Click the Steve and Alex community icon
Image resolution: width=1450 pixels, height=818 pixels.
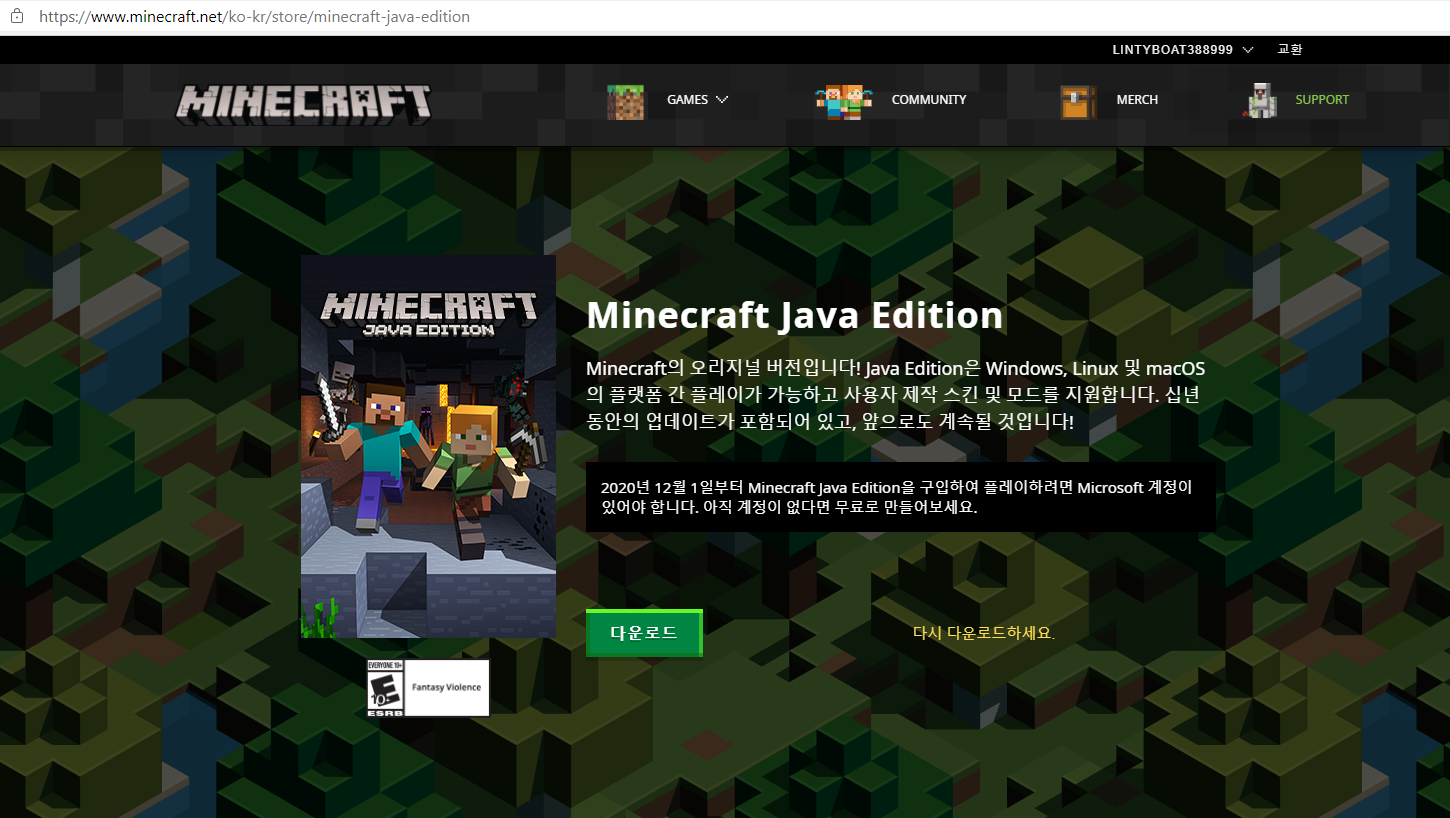tap(844, 101)
